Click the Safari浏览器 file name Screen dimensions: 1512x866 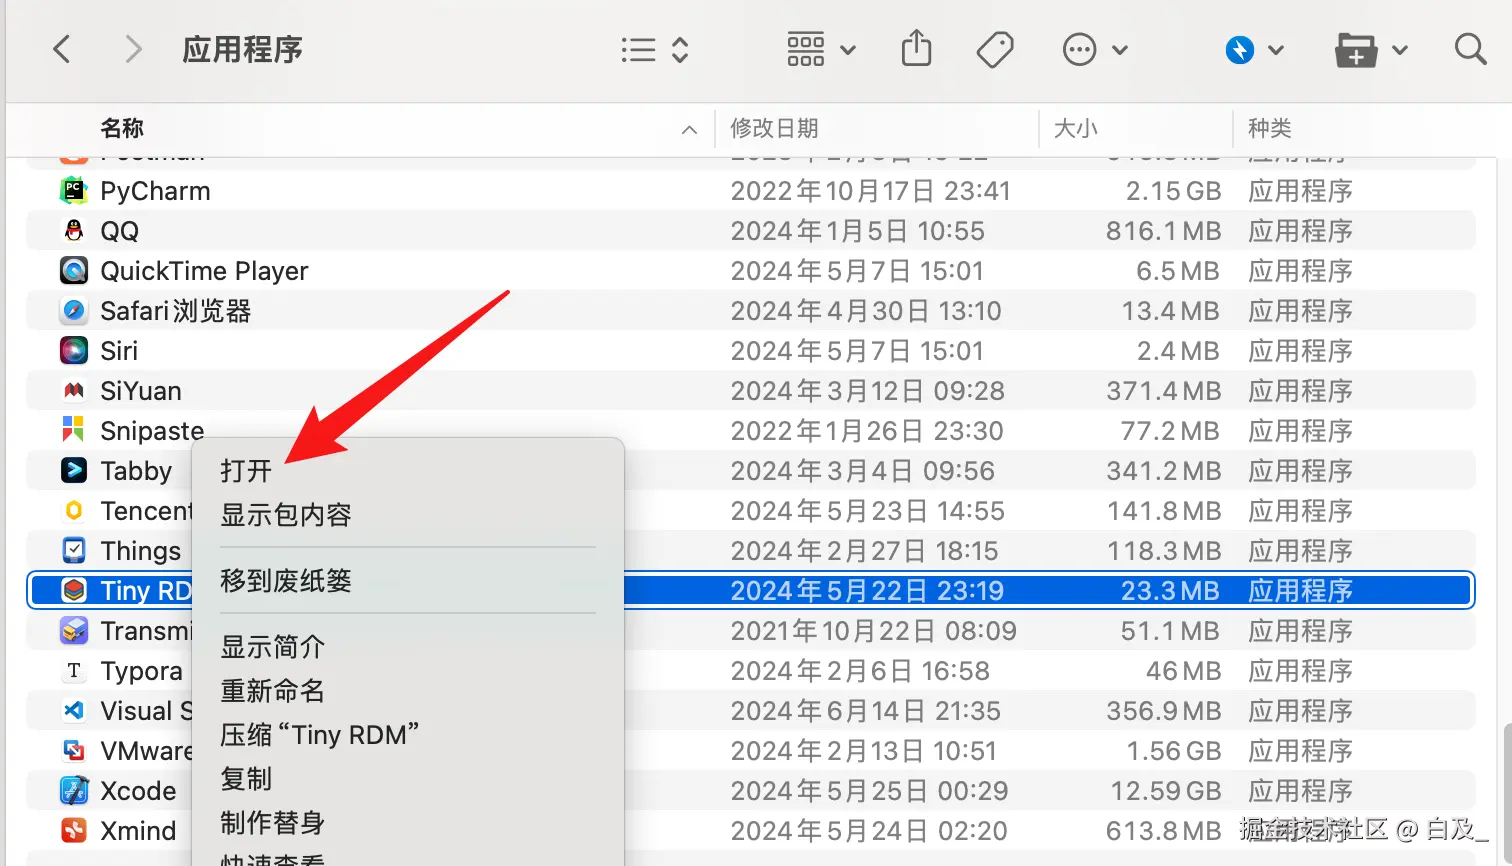(175, 311)
